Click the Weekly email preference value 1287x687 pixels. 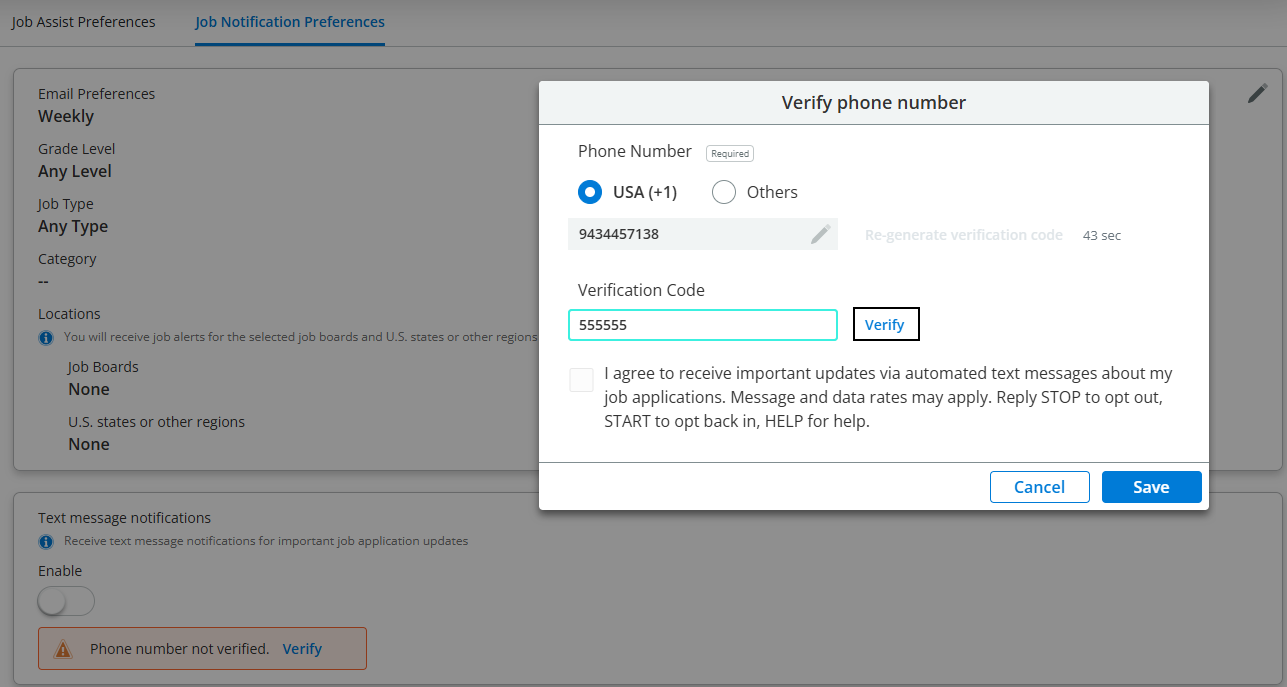tap(66, 116)
